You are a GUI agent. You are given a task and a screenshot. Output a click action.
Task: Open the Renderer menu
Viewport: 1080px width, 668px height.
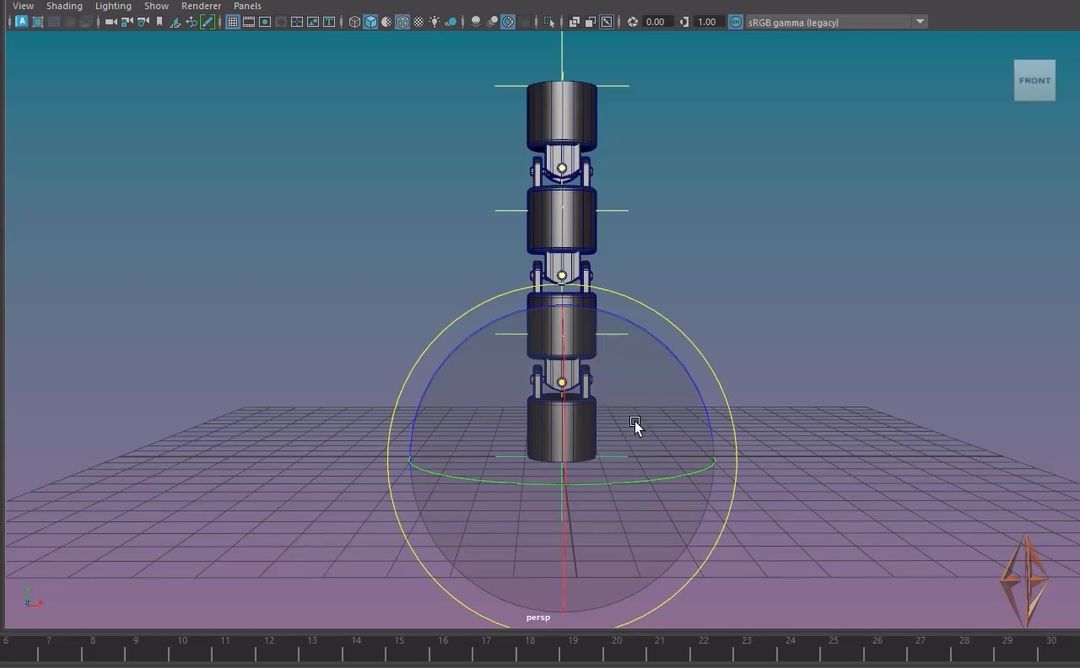point(201,6)
